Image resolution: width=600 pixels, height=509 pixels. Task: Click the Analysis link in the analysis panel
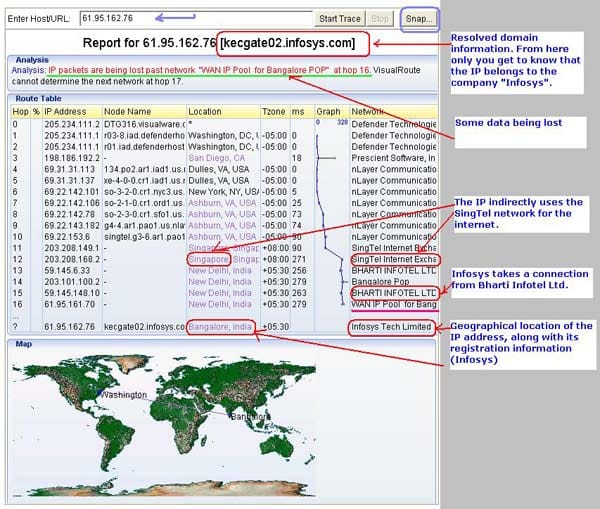[28, 70]
